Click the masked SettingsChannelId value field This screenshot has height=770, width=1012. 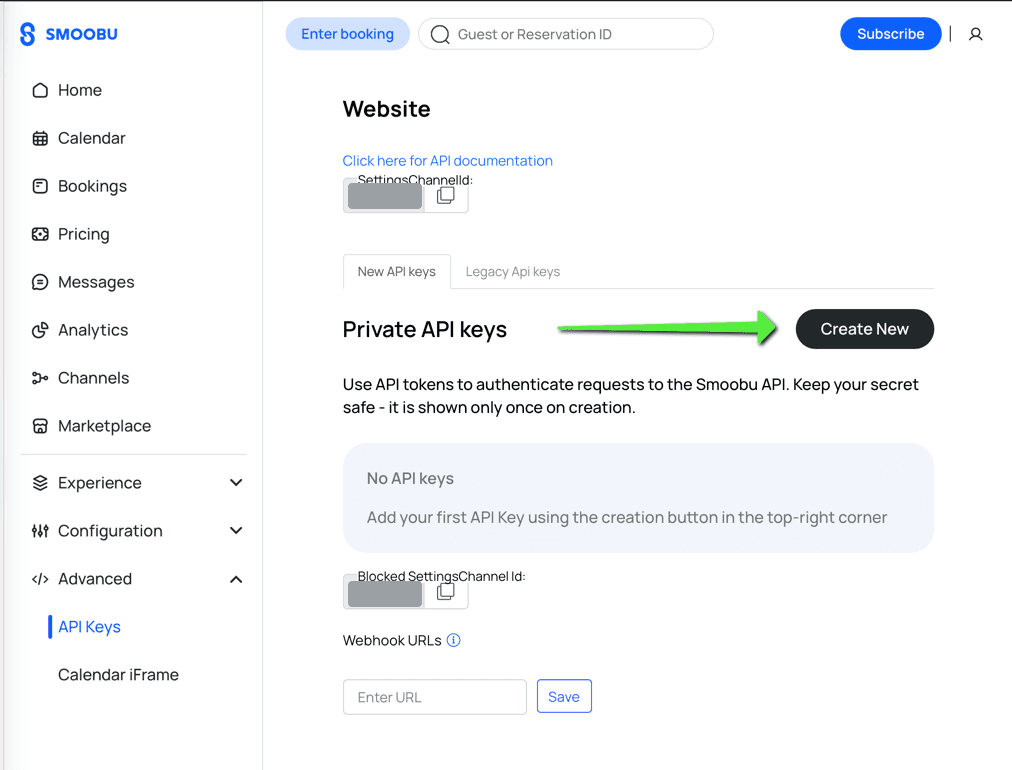point(385,196)
